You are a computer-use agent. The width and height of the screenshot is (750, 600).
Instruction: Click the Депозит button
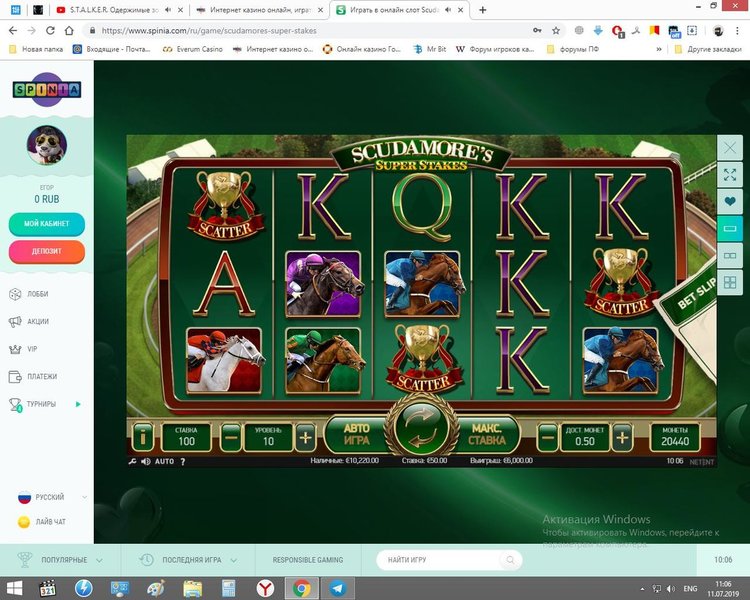pos(46,252)
